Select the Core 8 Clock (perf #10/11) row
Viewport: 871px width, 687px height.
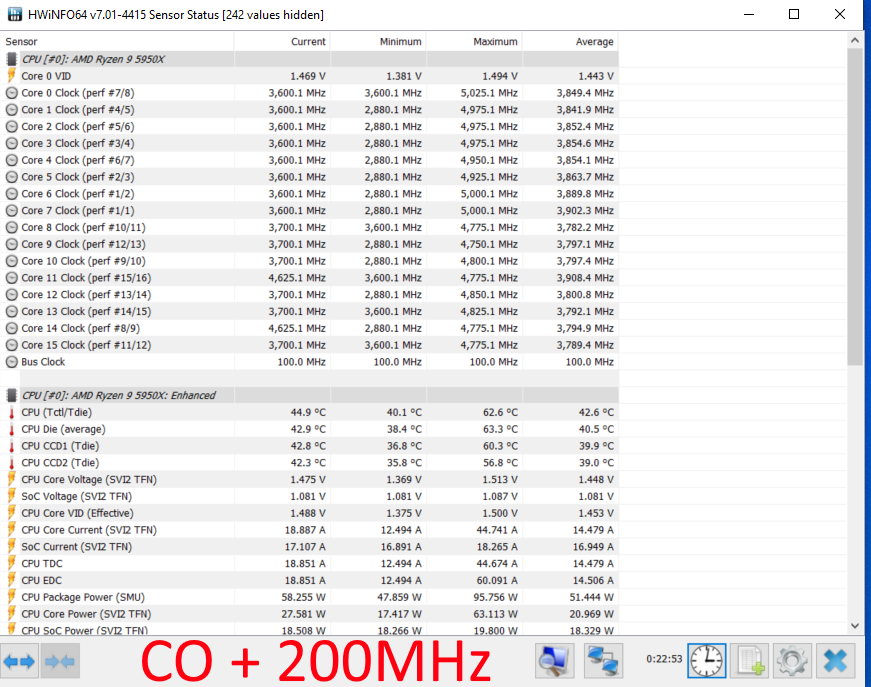pyautogui.click(x=309, y=227)
